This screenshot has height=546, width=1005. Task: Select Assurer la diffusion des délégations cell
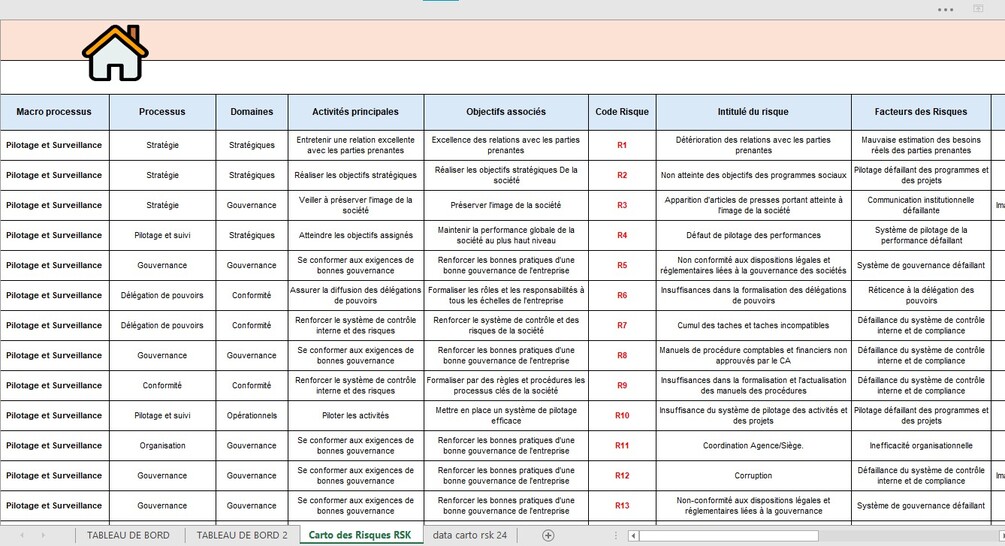coord(356,295)
